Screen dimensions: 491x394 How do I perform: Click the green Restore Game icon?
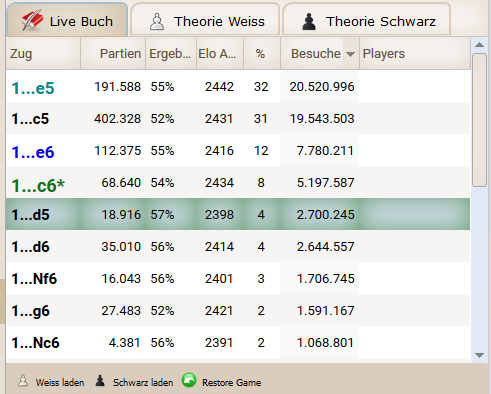tap(189, 380)
